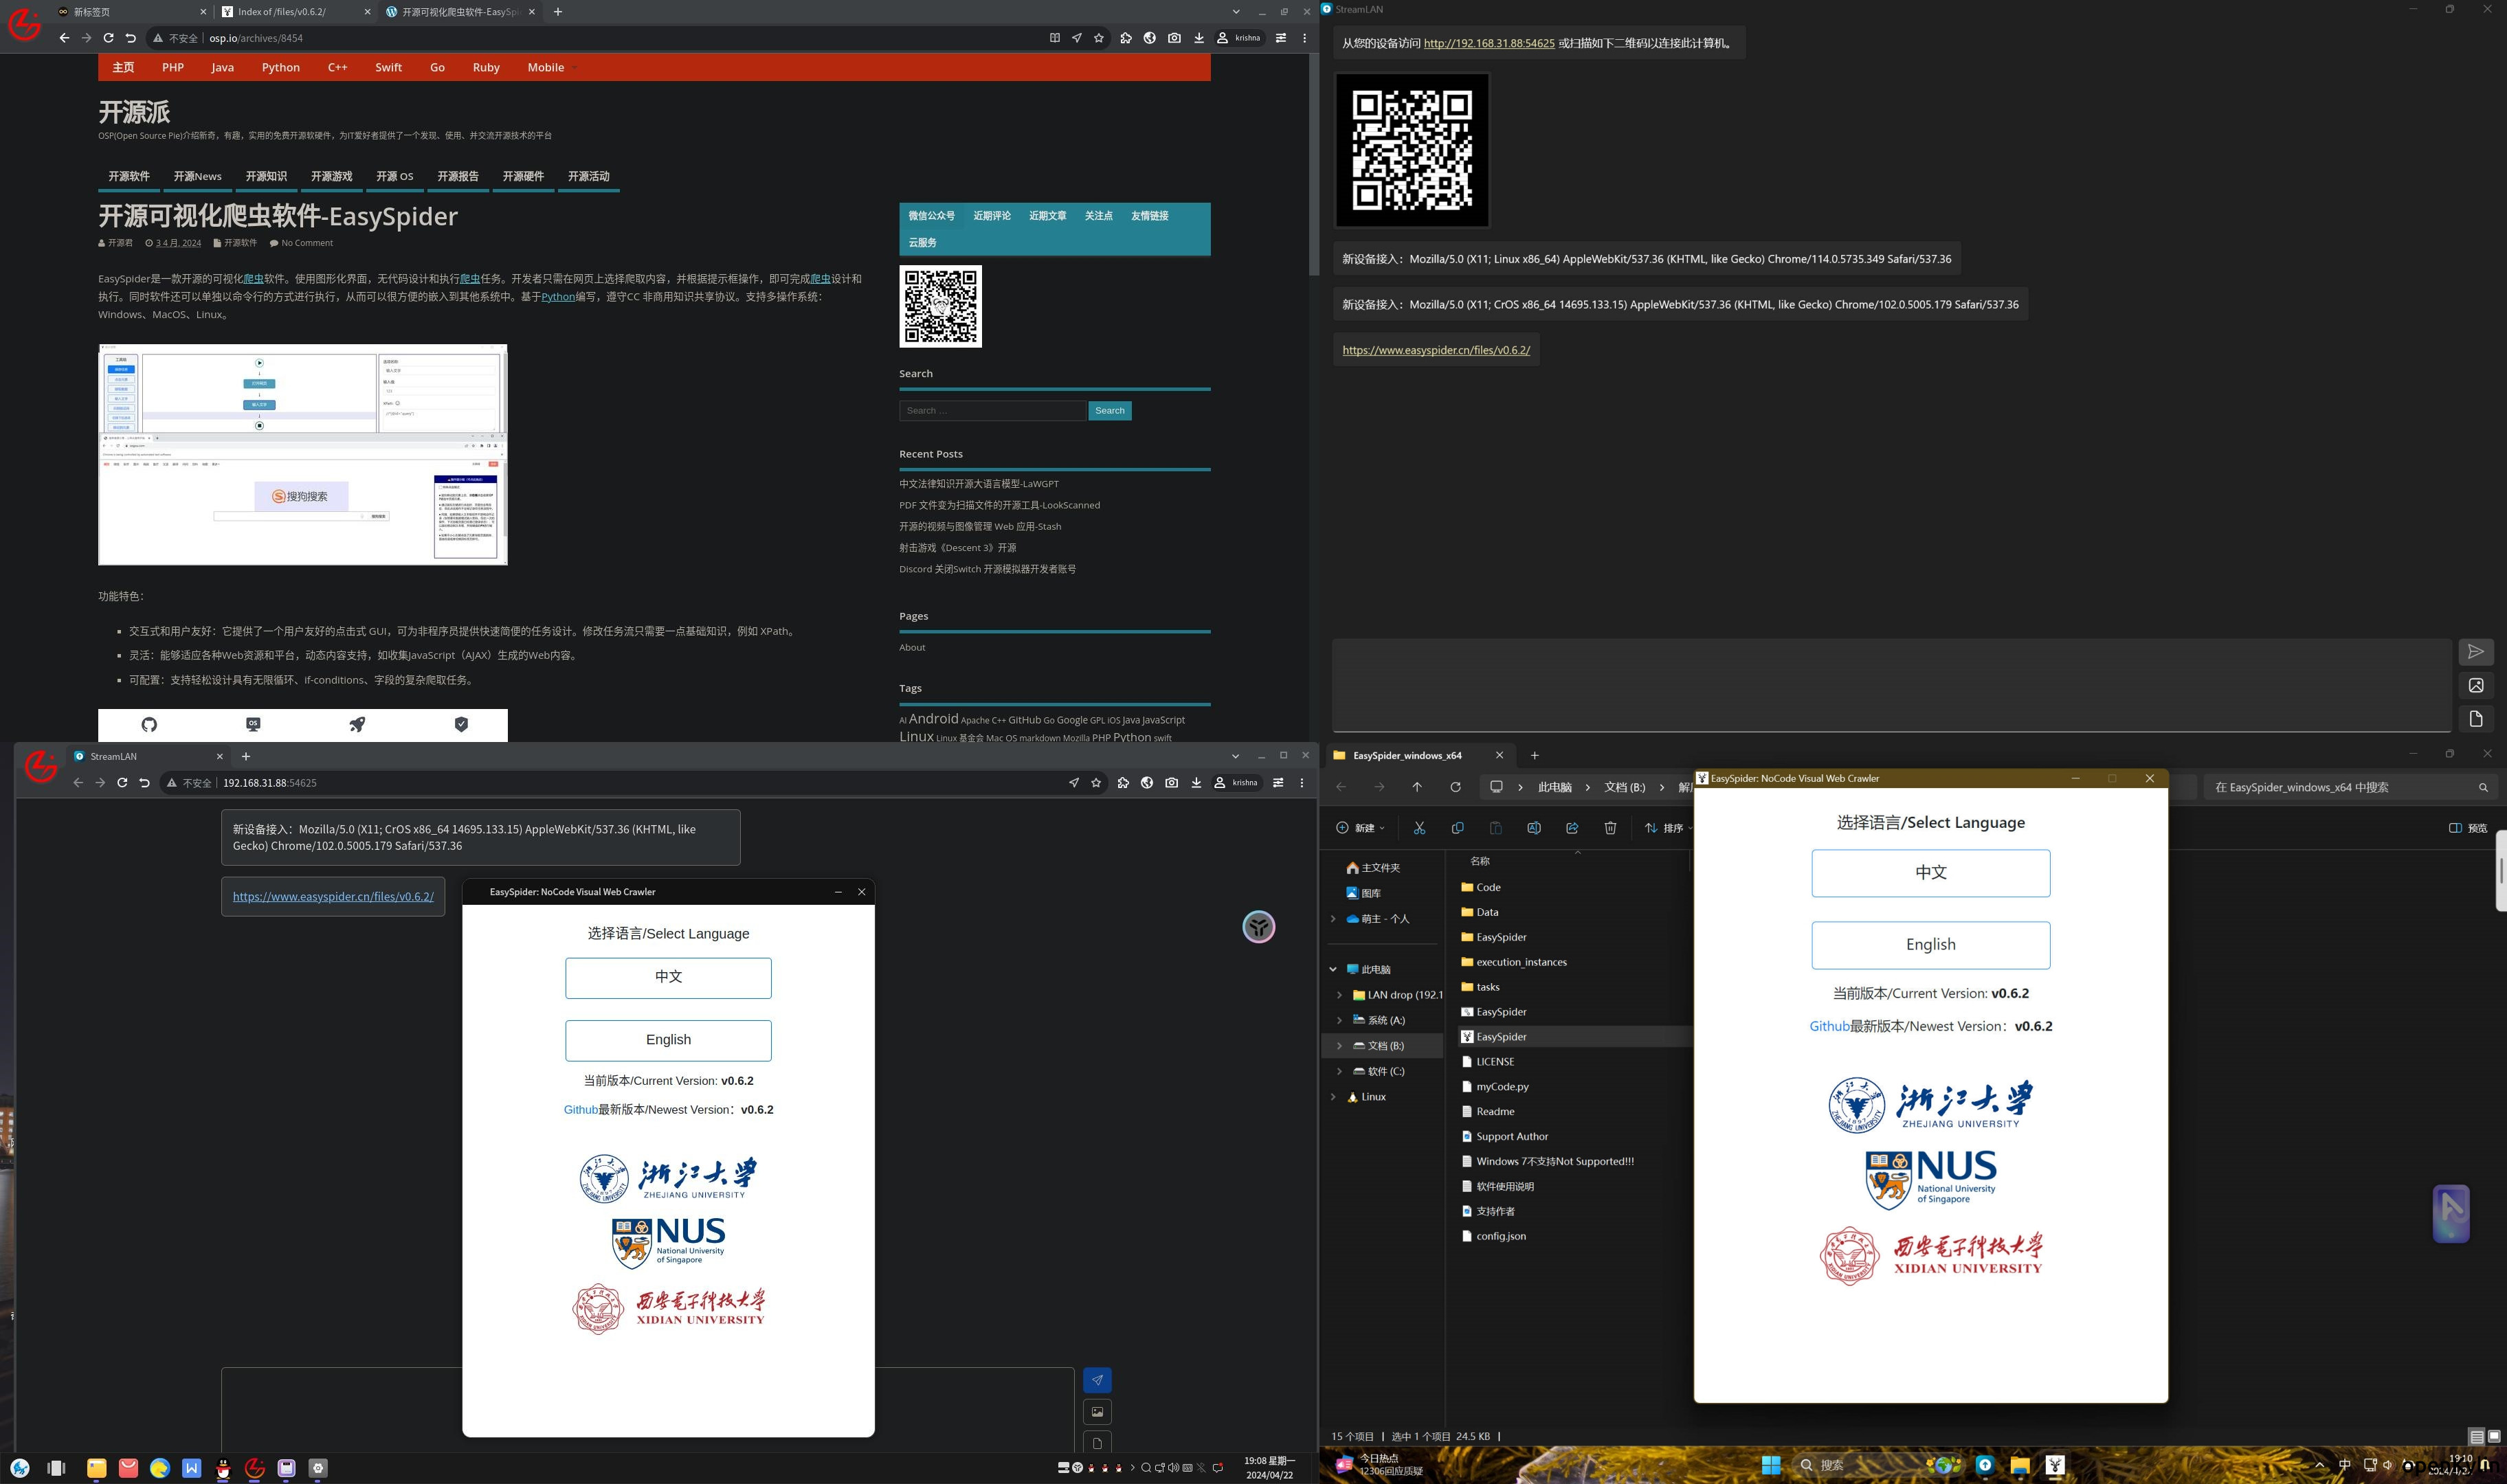Image resolution: width=2507 pixels, height=1484 pixels.
Task: Click the screenshot camera icon in top browser
Action: tap(1174, 38)
